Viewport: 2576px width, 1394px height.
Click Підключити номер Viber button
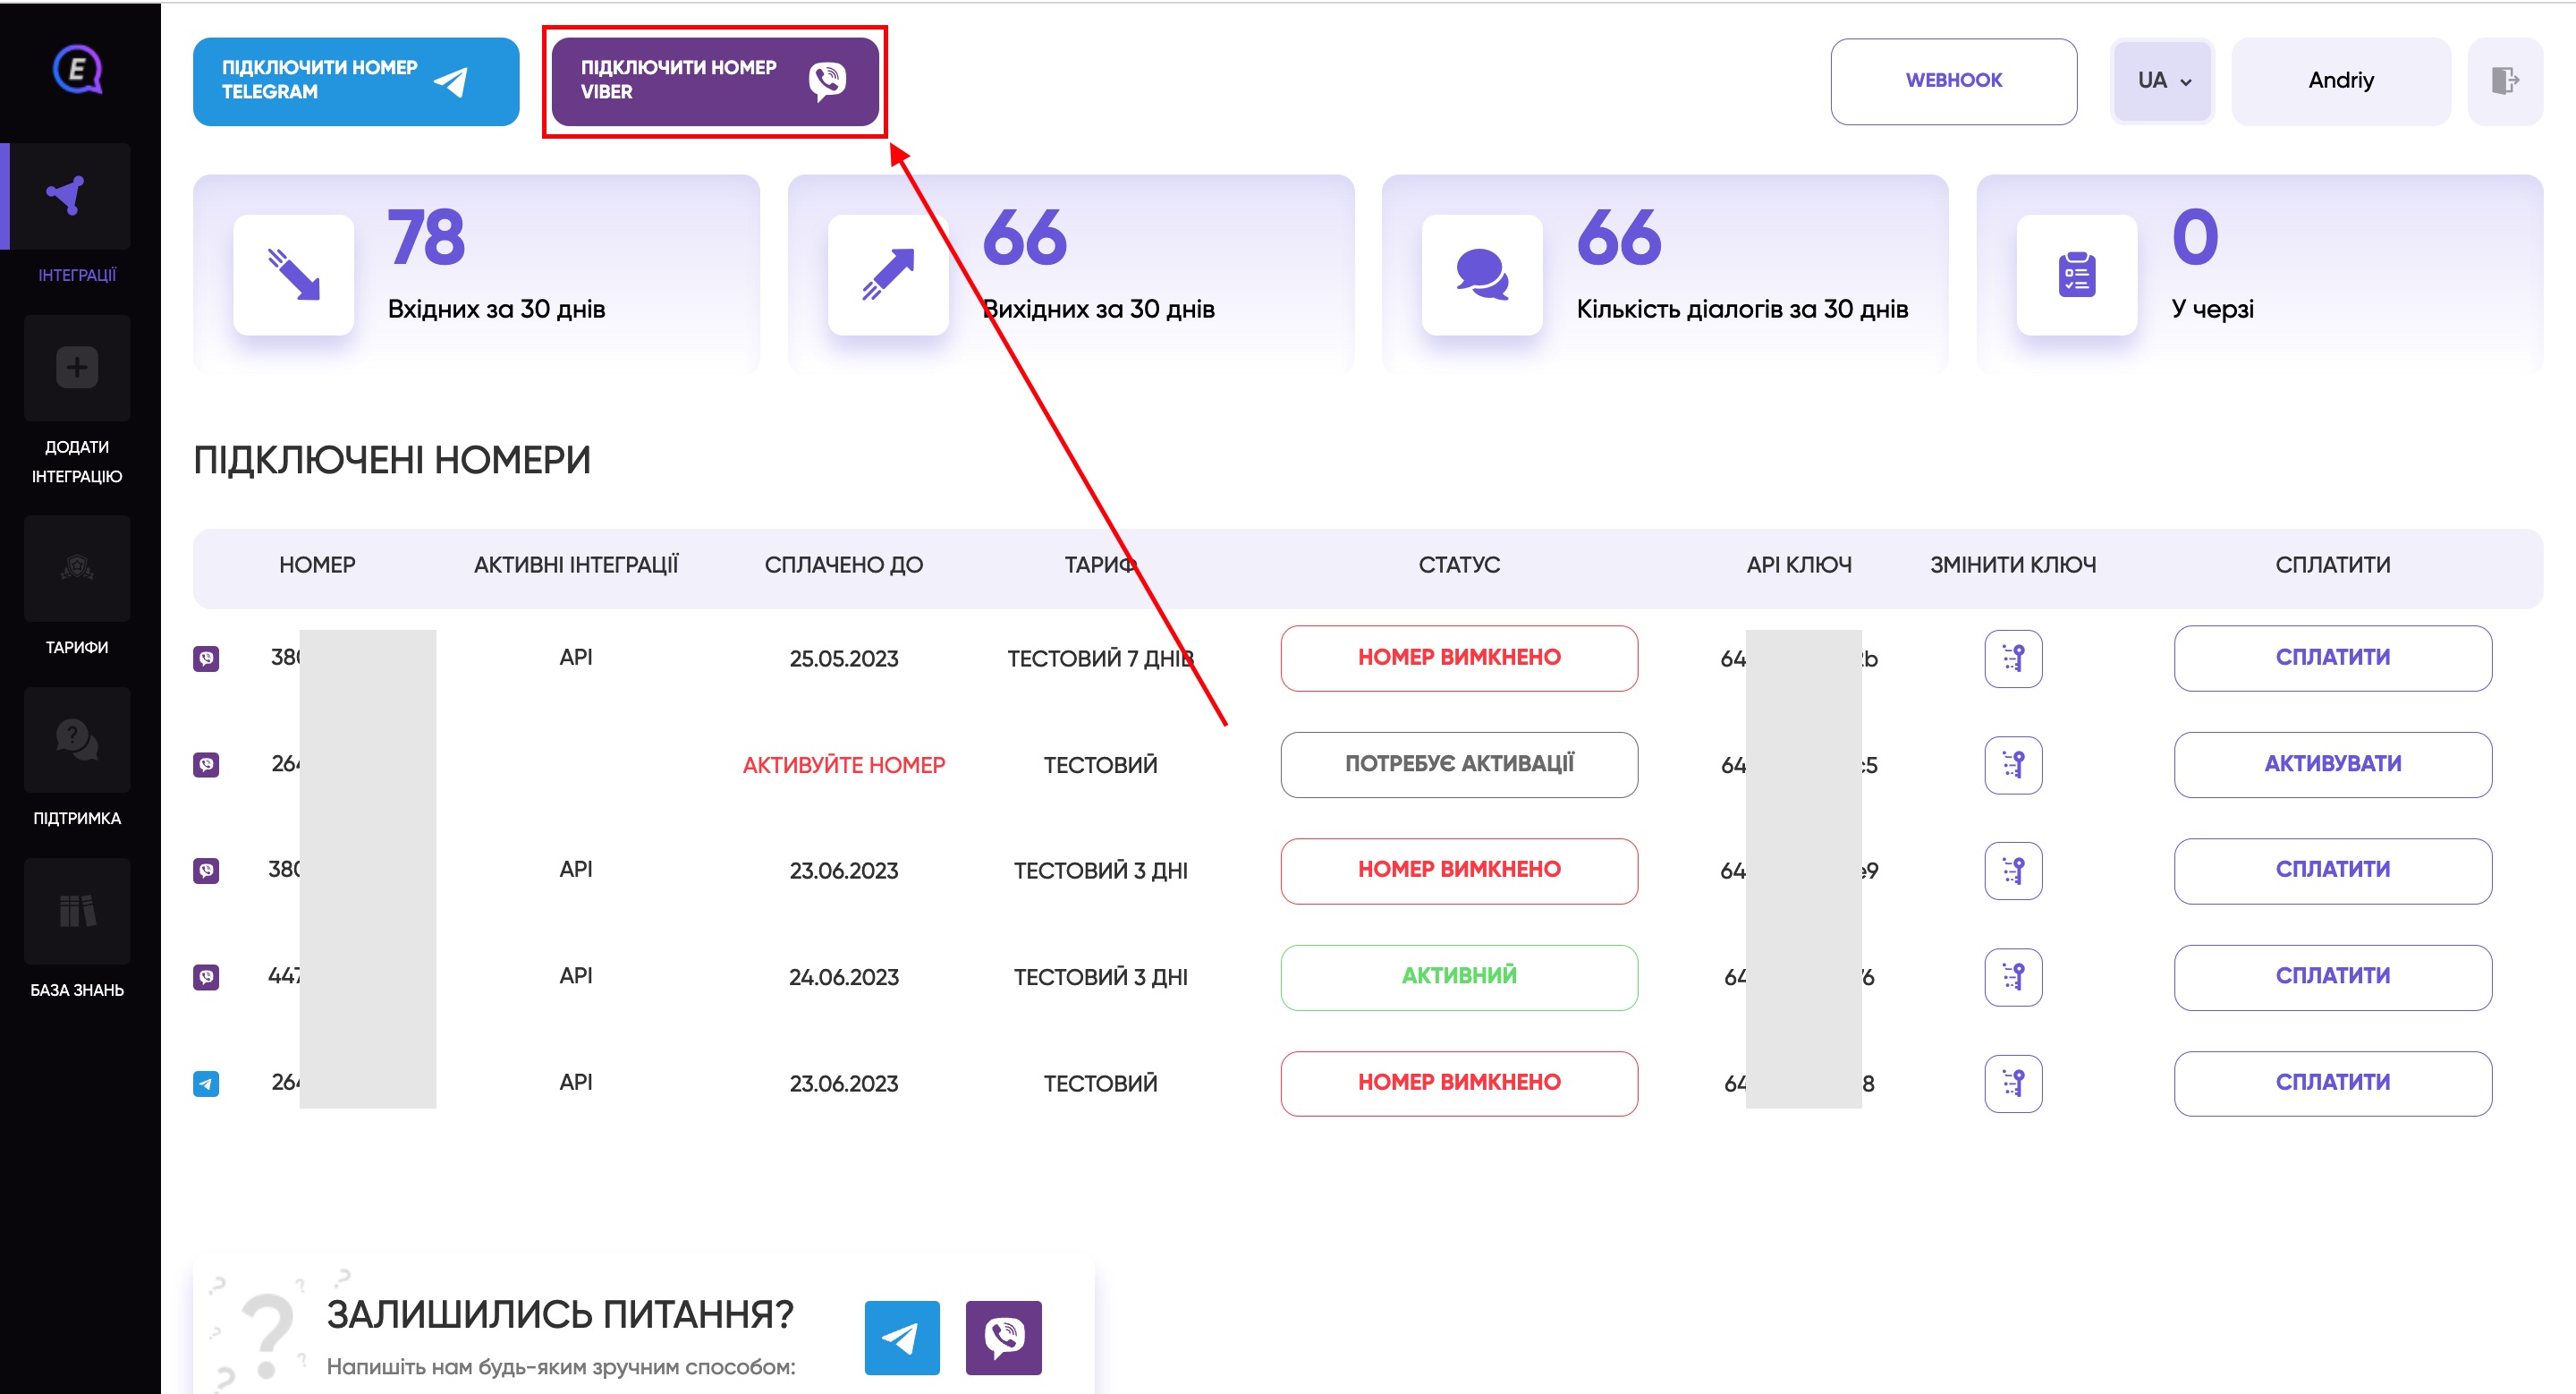tap(715, 81)
